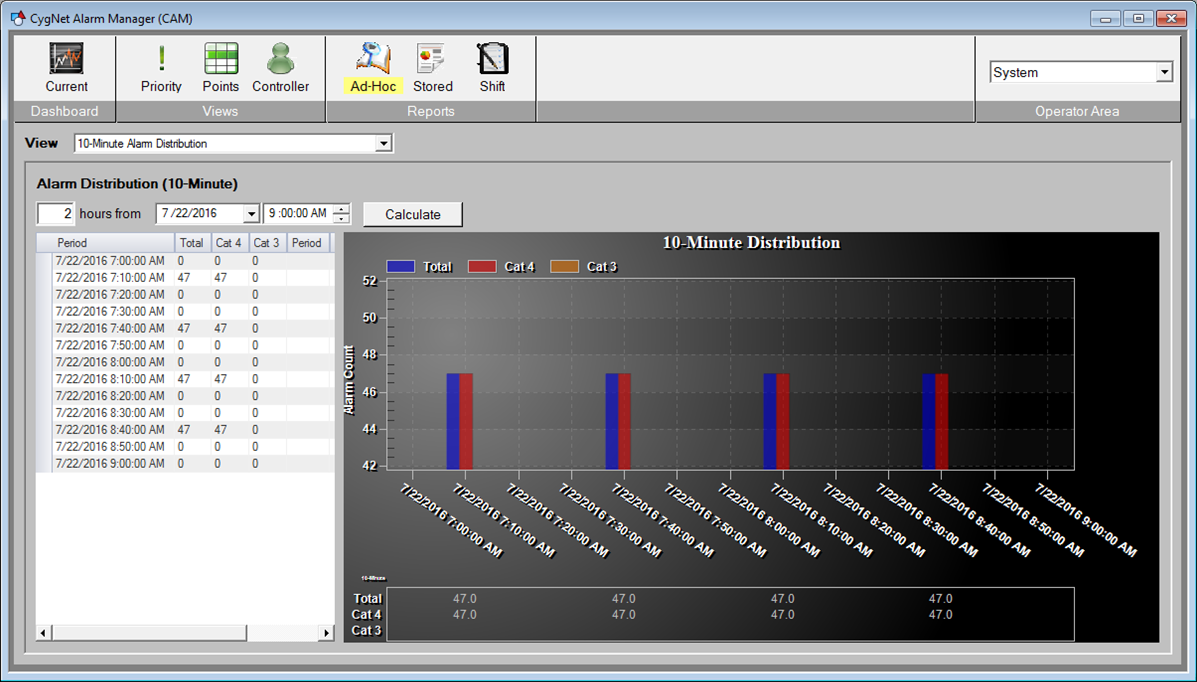Maximize the CygNet Alarm Manager window
The height and width of the screenshot is (682, 1197).
(1138, 18)
